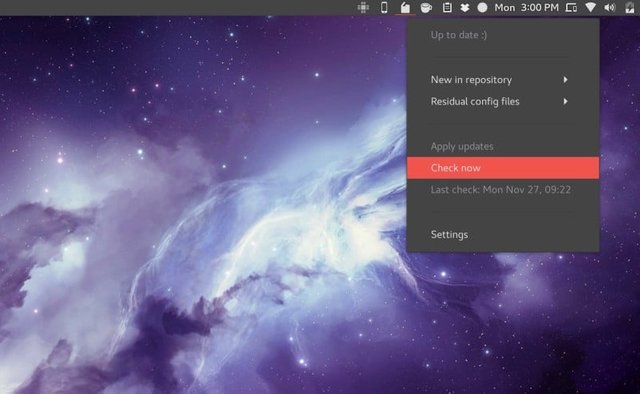Image resolution: width=640 pixels, height=394 pixels.
Task: Click the apt update indicator package icon
Action: (405, 7)
